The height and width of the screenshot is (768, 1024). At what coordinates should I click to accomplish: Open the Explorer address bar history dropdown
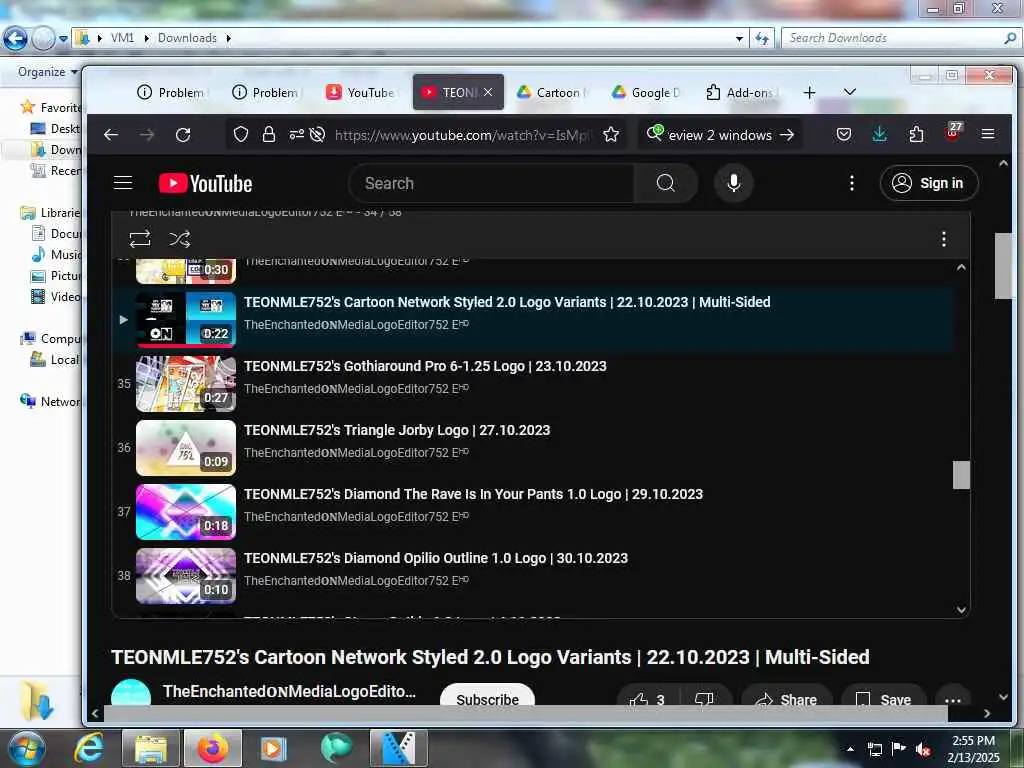coord(739,39)
